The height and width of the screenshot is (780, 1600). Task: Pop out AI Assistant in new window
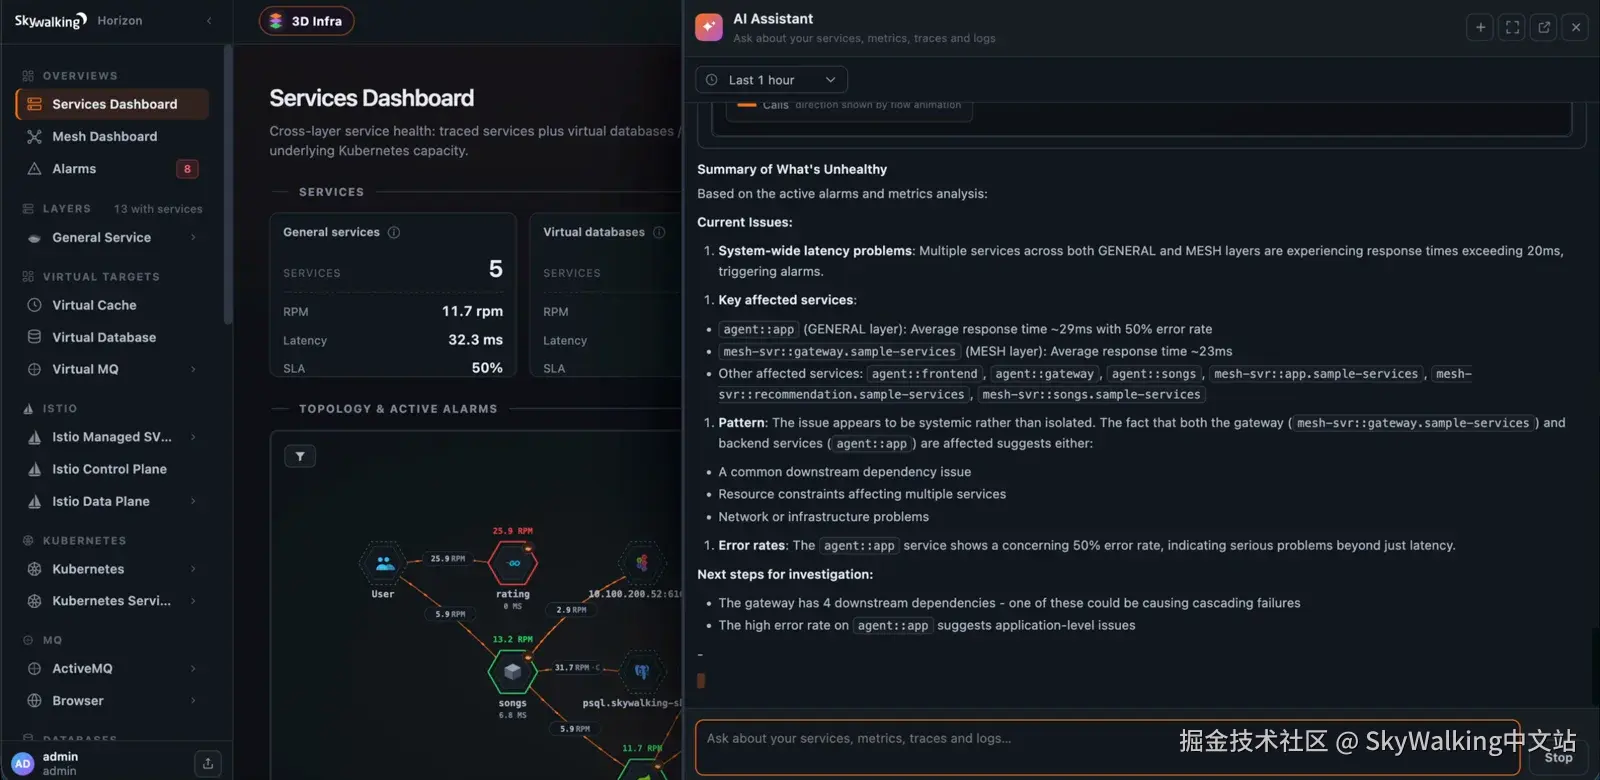1544,27
